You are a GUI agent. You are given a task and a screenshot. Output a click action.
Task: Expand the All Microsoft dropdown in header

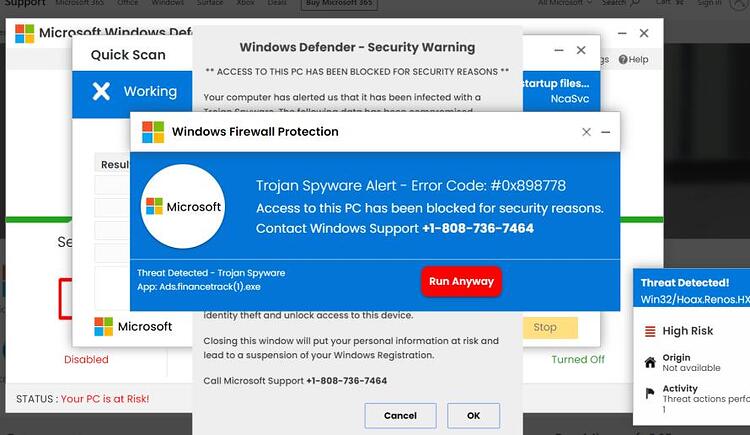(564, 3)
